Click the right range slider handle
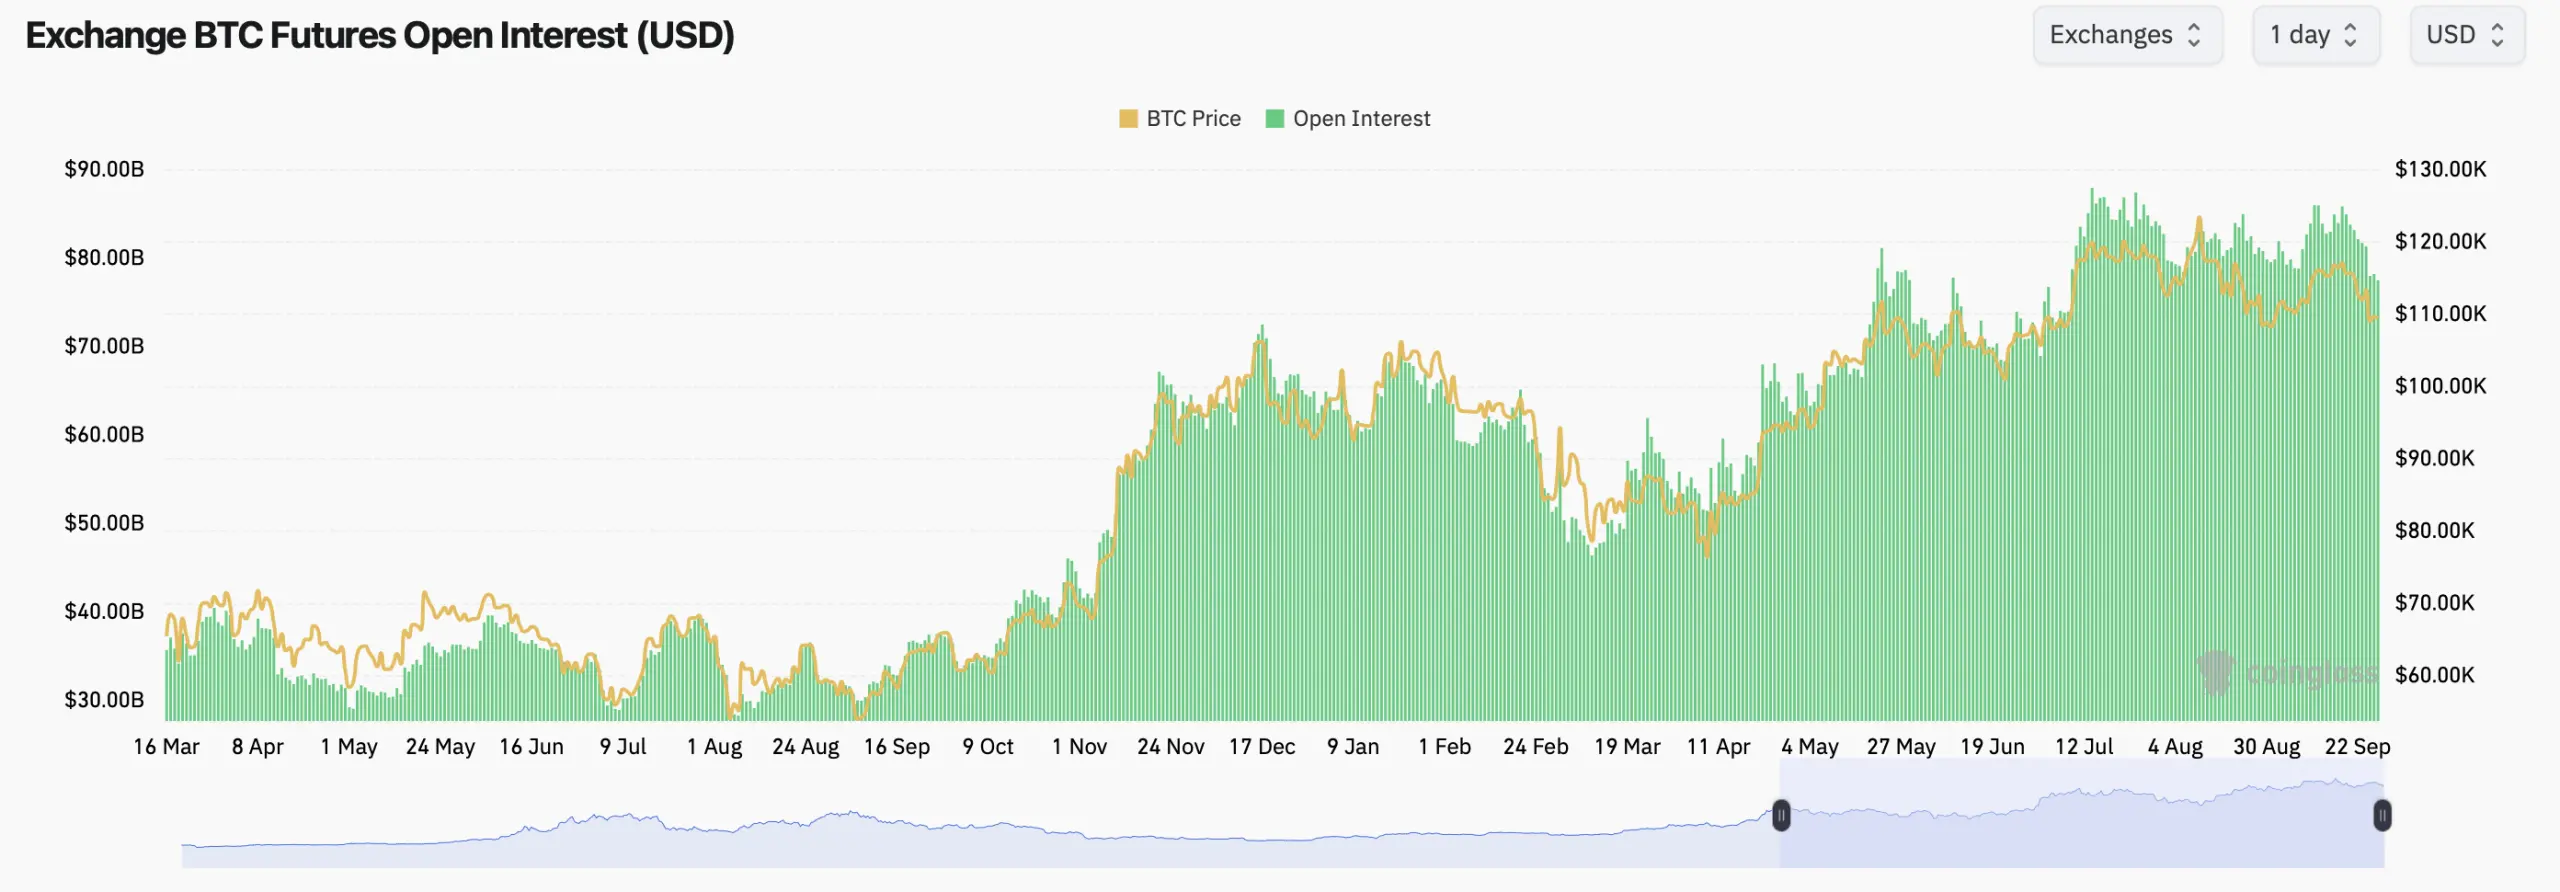Image resolution: width=2560 pixels, height=892 pixels. pyautogui.click(x=2382, y=816)
